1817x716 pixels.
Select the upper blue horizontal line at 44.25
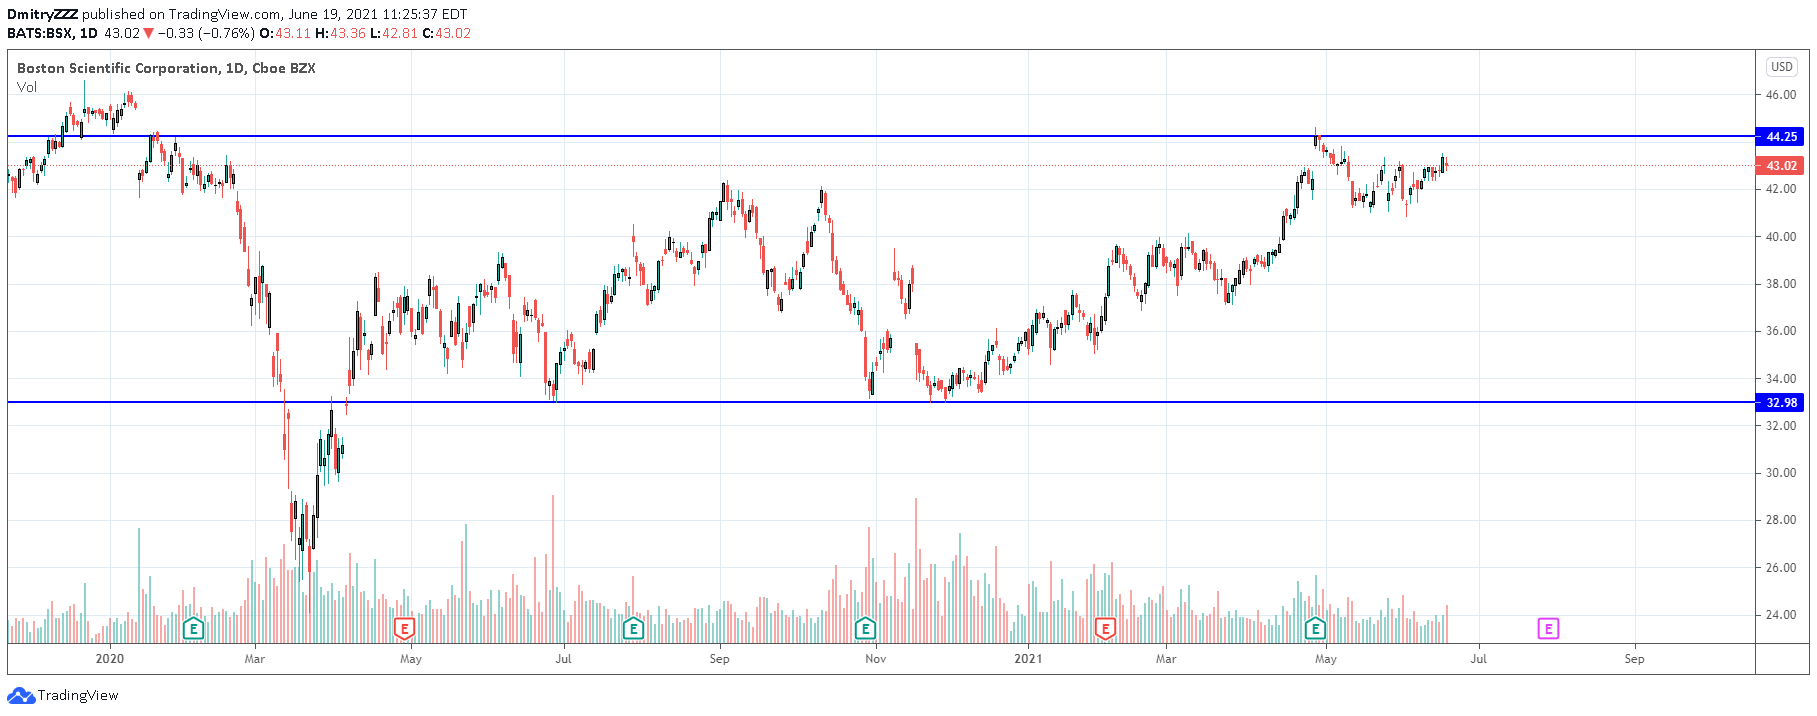tap(880, 136)
